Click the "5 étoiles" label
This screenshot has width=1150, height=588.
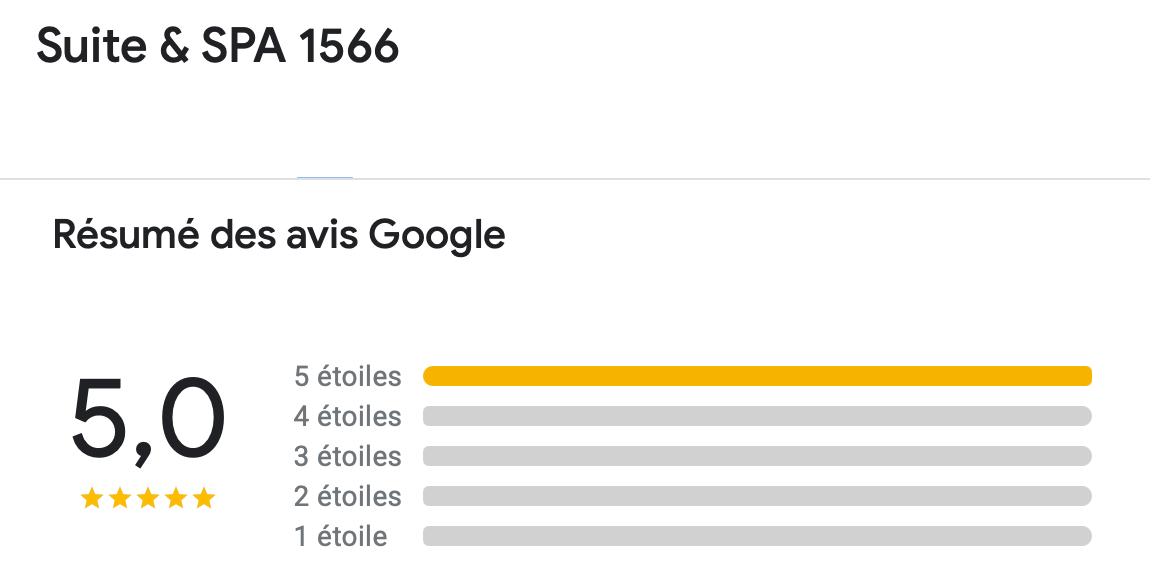point(348,376)
